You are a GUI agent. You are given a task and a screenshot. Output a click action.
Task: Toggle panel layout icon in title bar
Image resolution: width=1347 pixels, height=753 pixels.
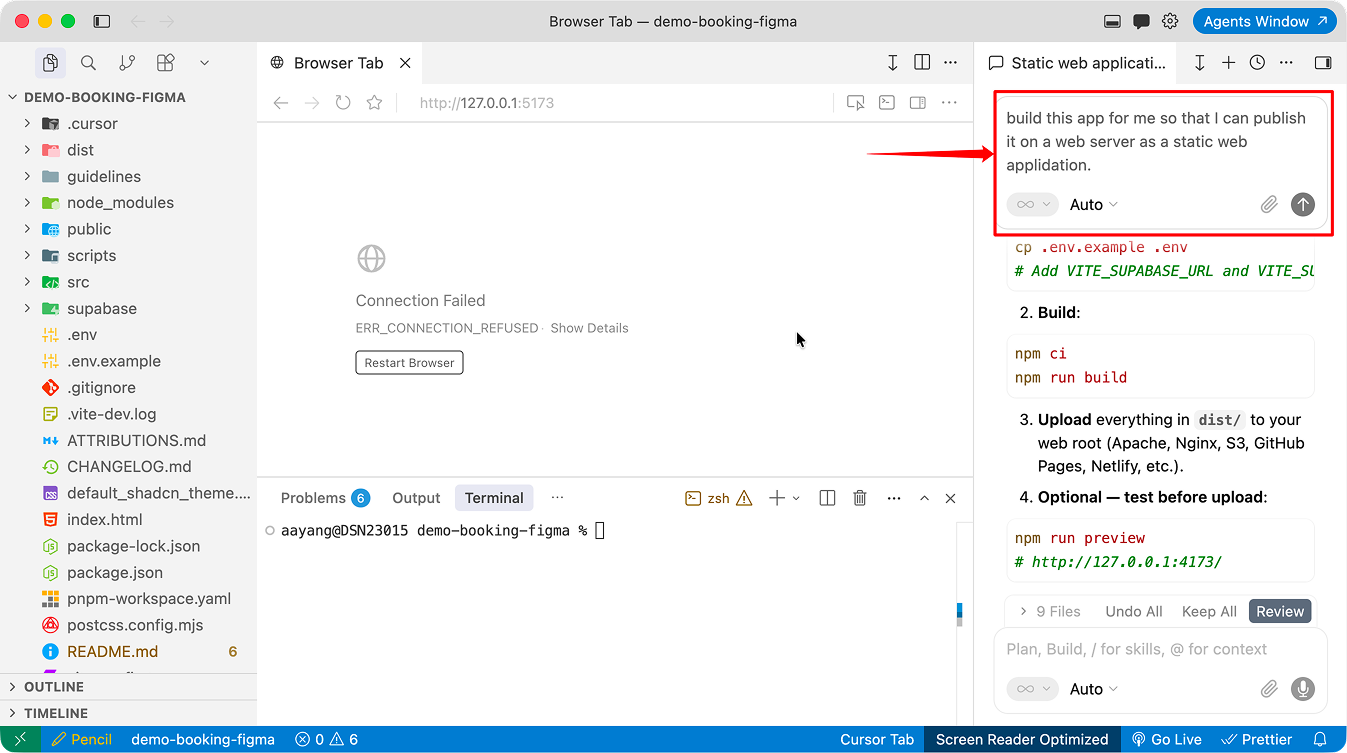point(1112,21)
